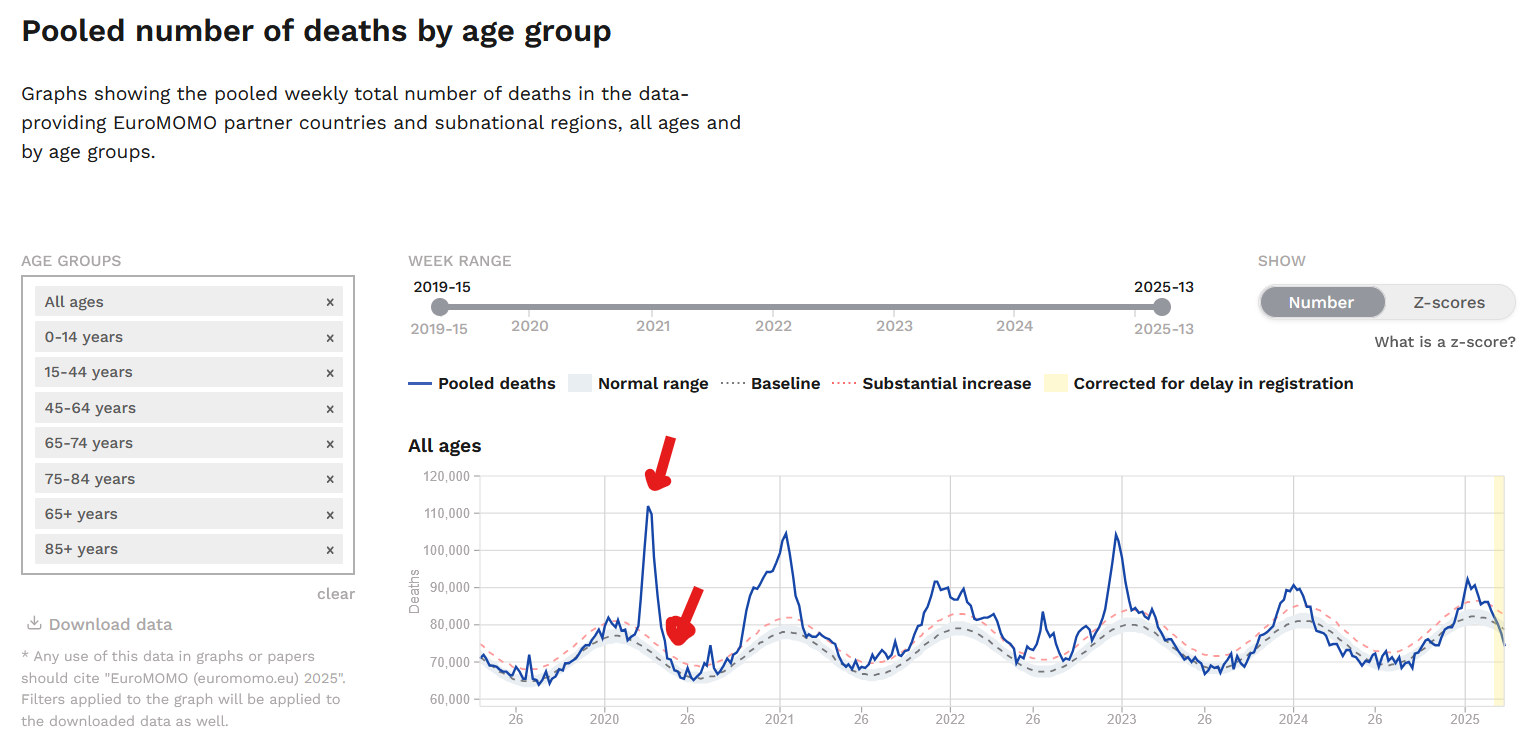The width and height of the screenshot is (1537, 739).
Task: Open the What is a z-score? link
Action: pyautogui.click(x=1445, y=342)
